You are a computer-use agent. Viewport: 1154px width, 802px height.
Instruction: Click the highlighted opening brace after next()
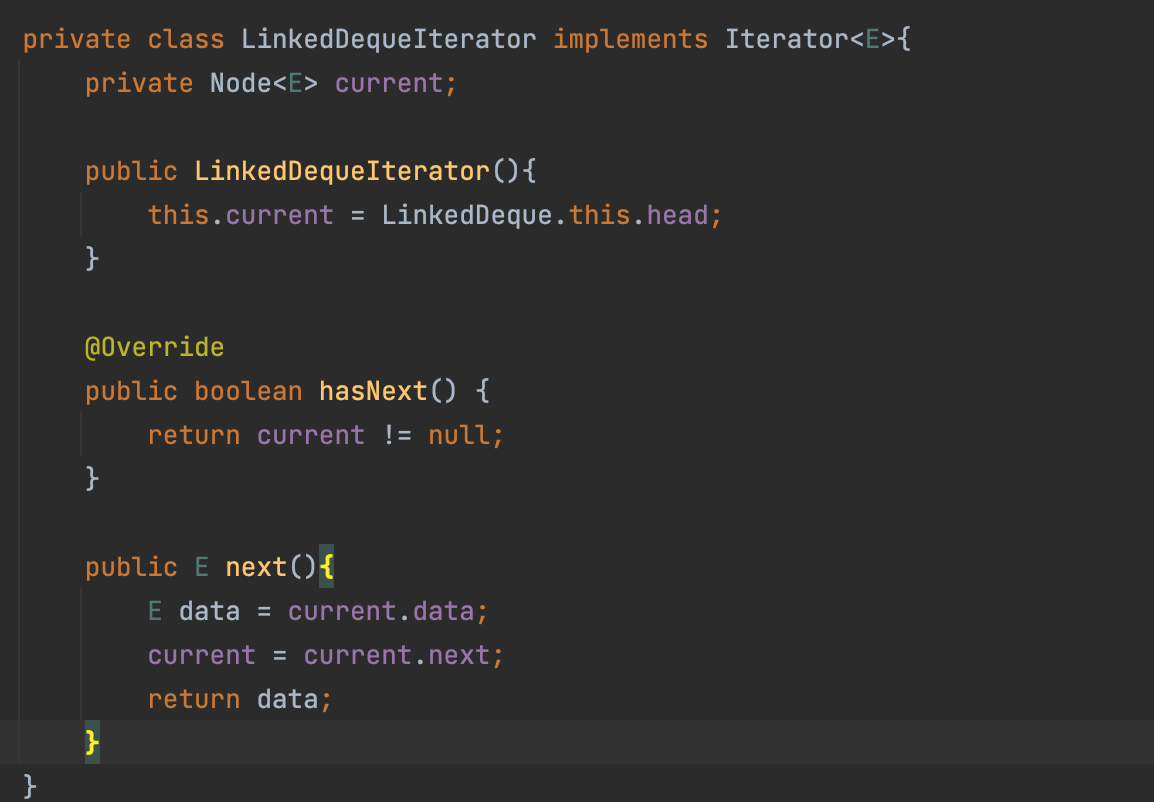(x=327, y=567)
